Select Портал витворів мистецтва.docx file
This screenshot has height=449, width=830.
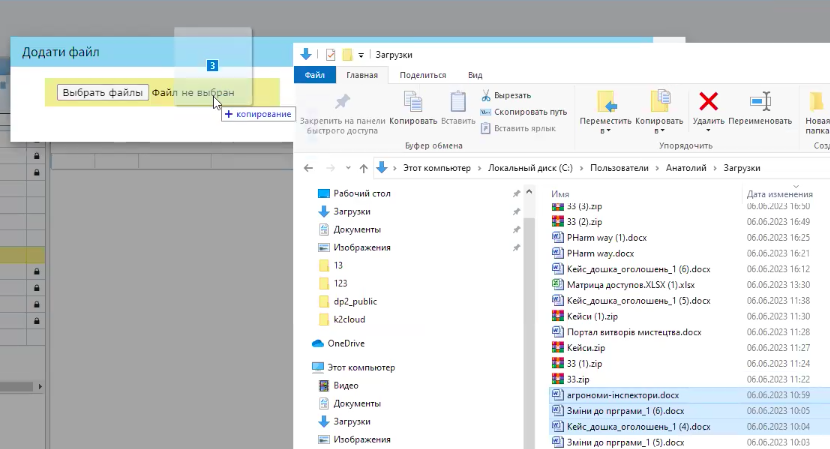click(634, 332)
